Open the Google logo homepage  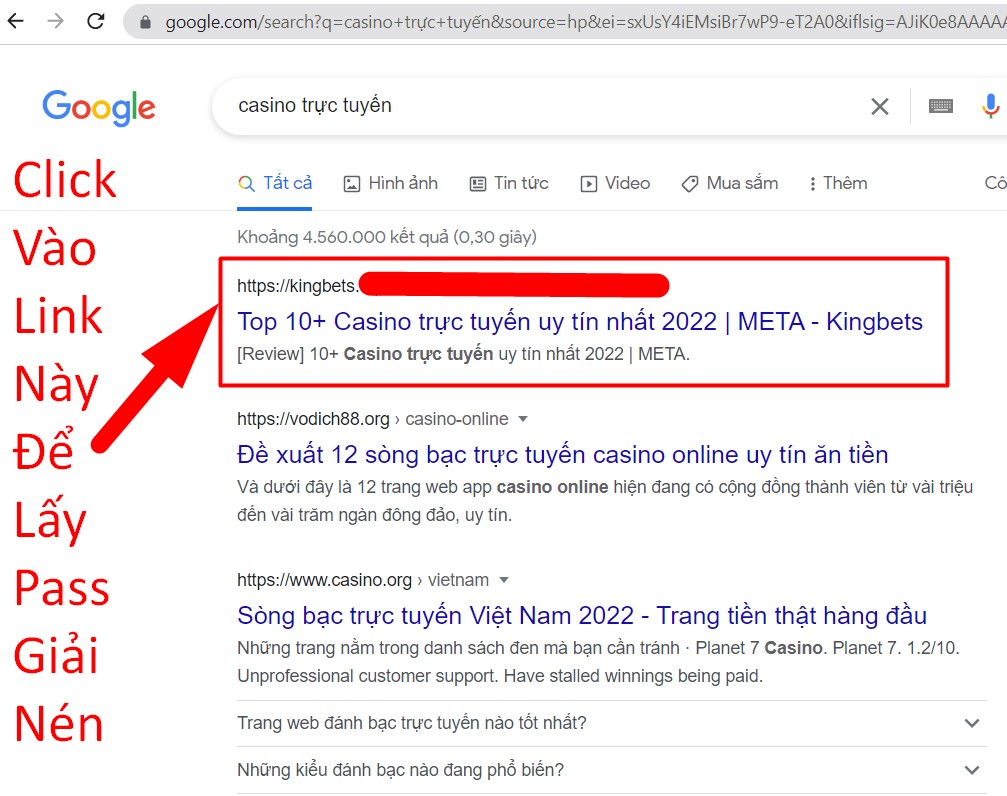tap(99, 107)
